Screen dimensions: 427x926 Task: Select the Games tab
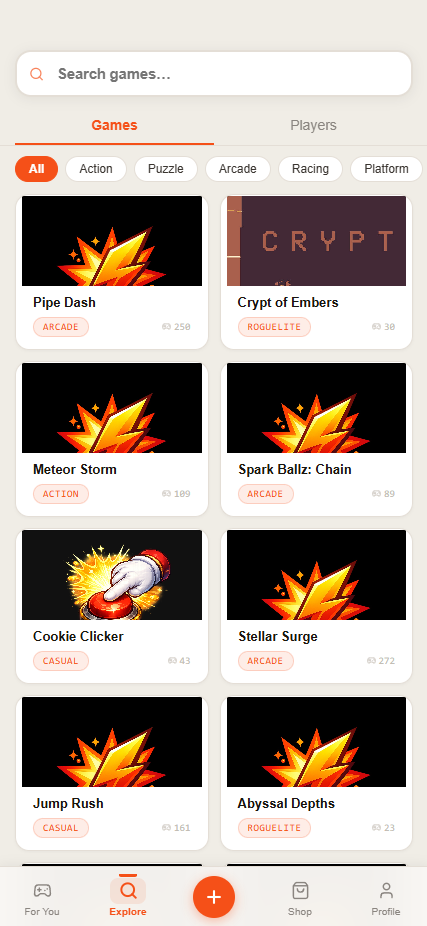(x=115, y=125)
